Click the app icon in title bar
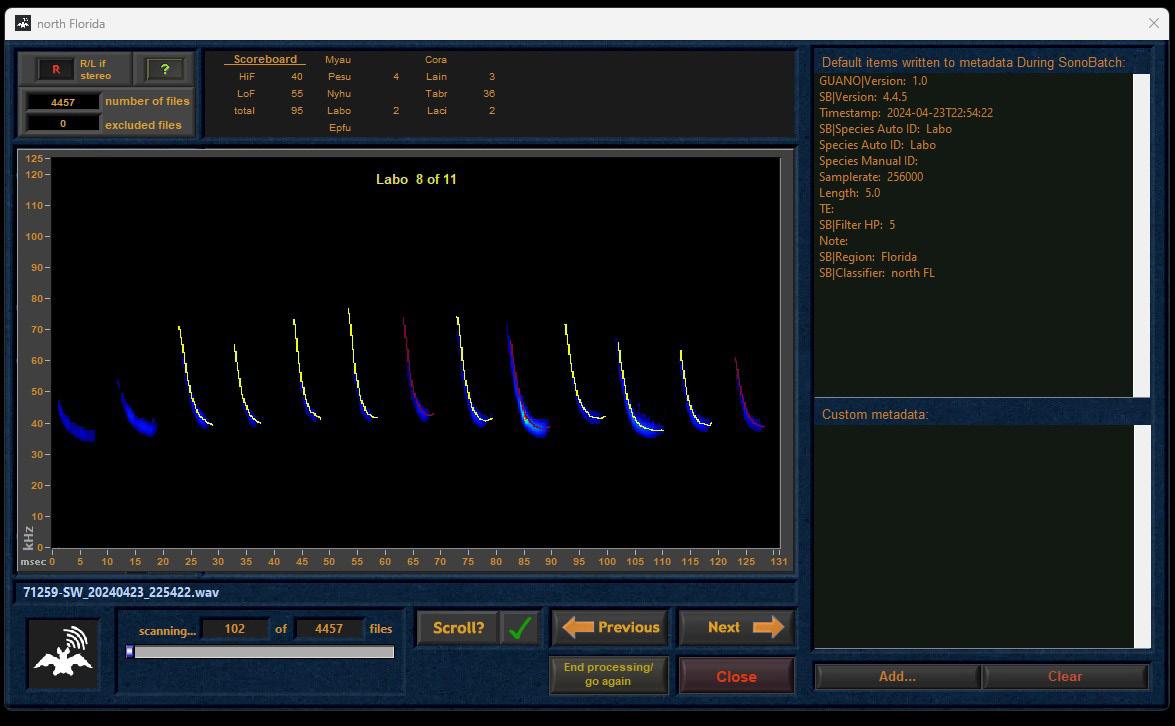This screenshot has width=1175, height=726. coord(22,23)
